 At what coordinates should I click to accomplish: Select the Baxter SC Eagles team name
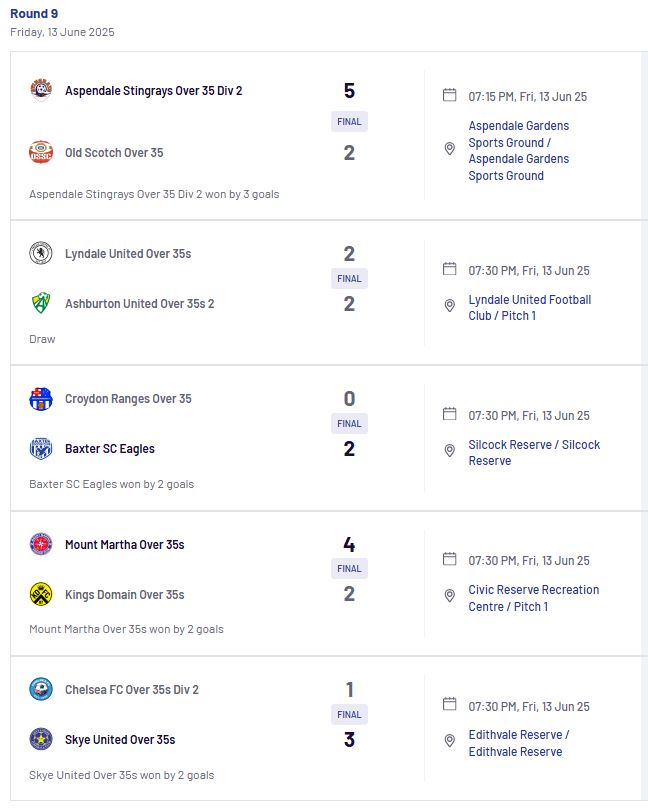[x=110, y=449]
